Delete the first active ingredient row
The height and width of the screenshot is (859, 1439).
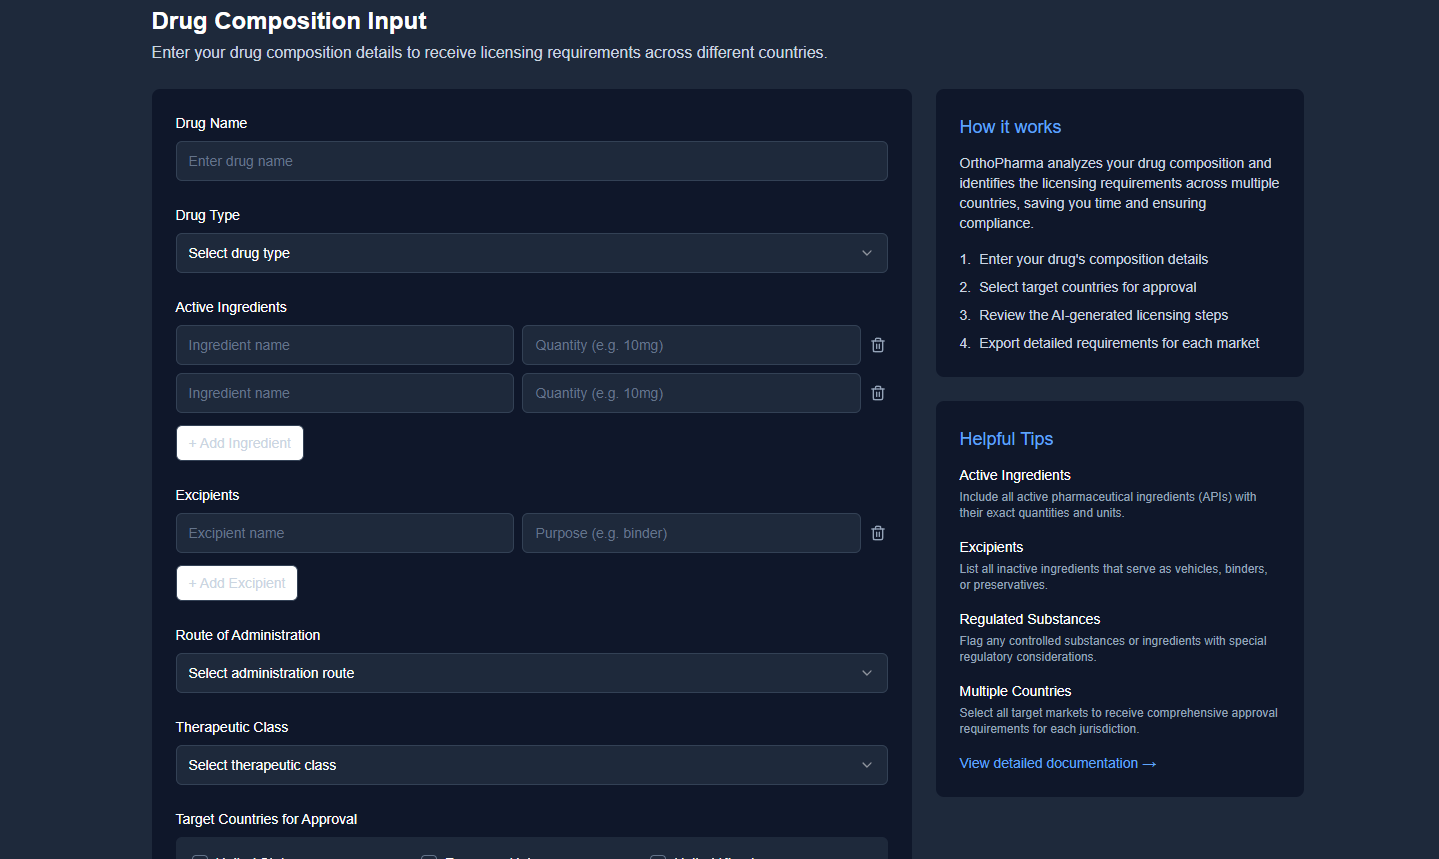(x=877, y=345)
